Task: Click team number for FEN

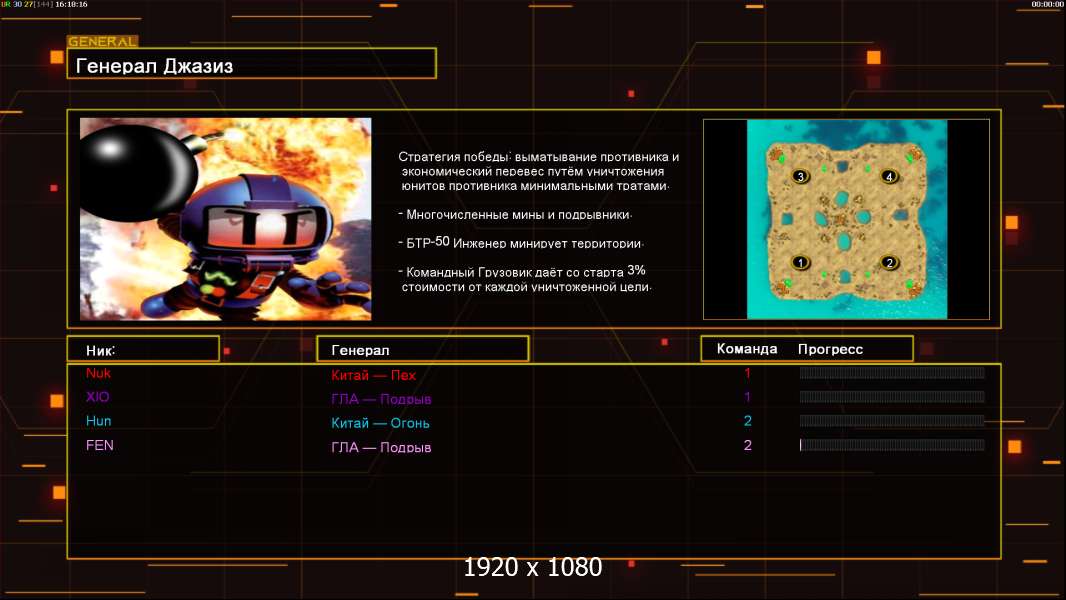Action: pyautogui.click(x=747, y=445)
